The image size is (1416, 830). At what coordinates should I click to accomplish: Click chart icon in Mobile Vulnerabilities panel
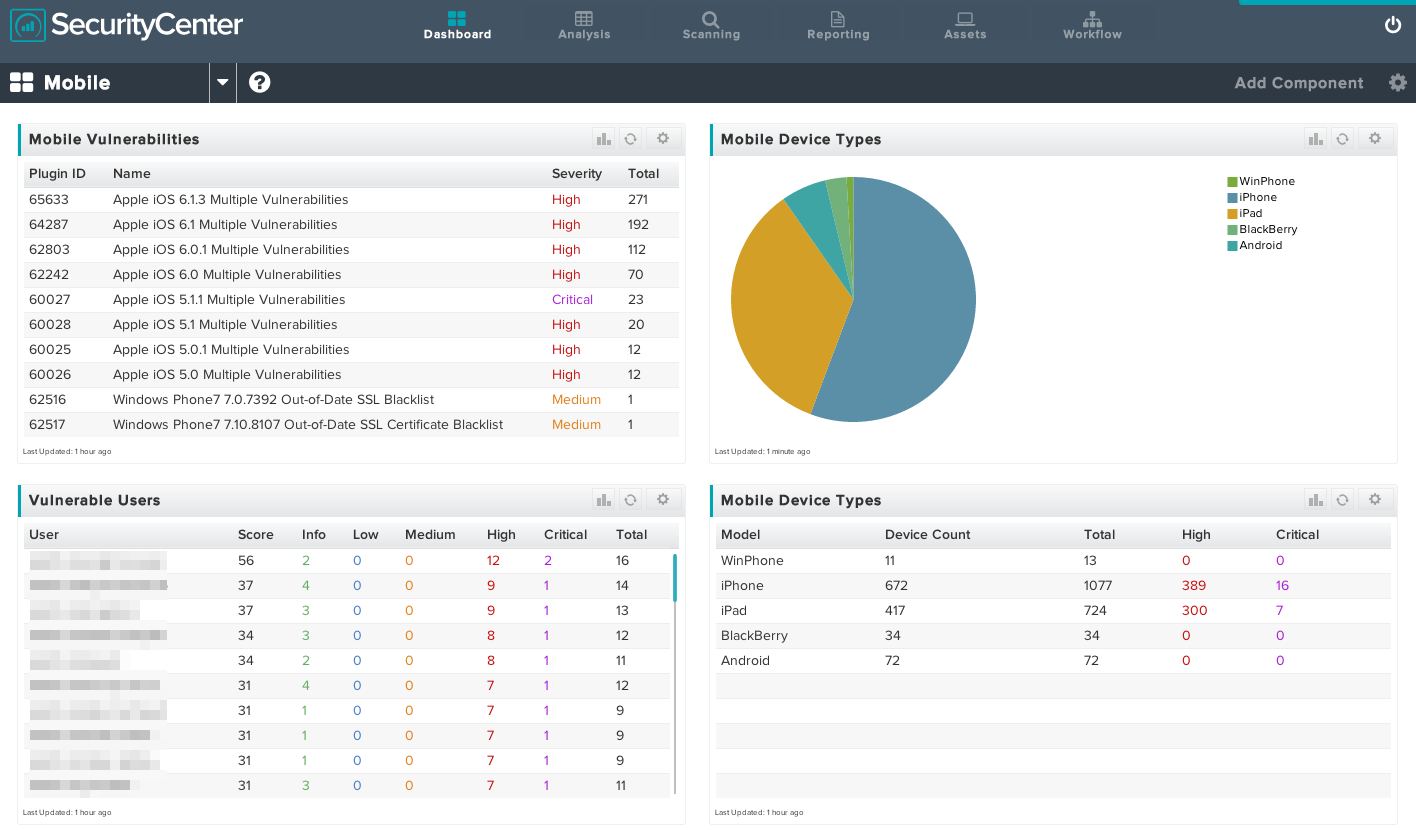pos(603,139)
